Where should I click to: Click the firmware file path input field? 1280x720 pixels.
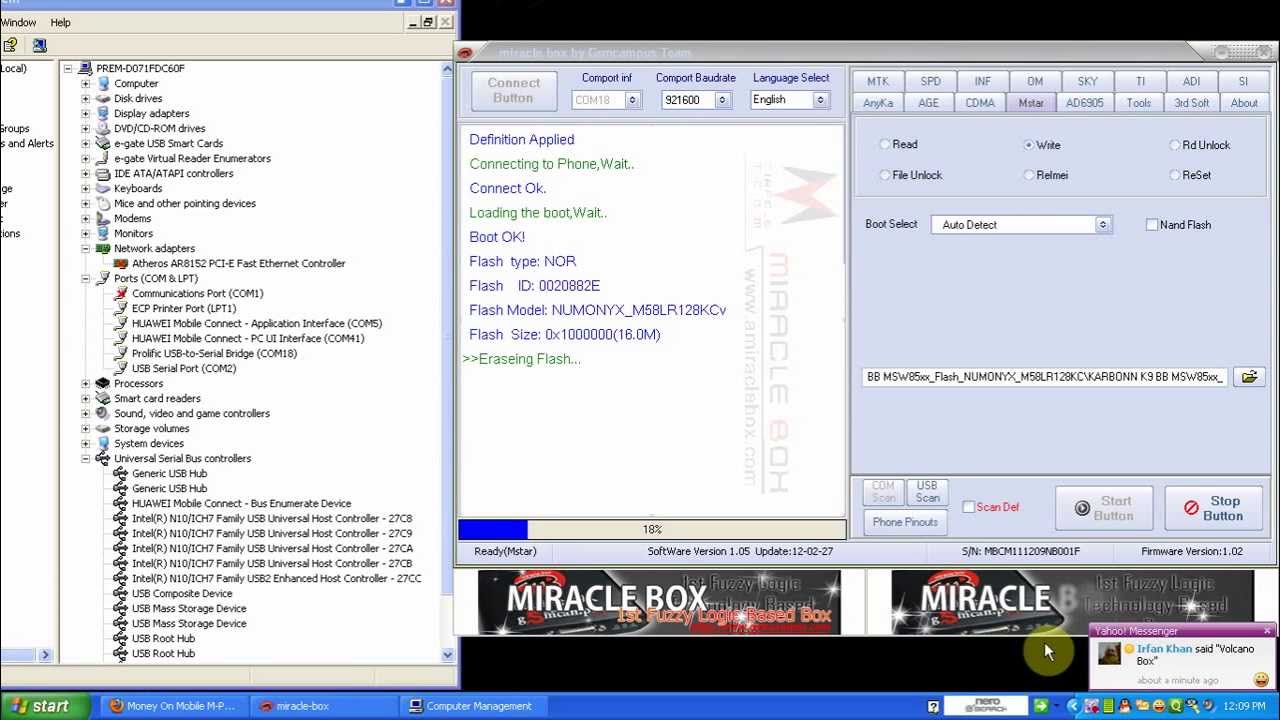tap(1046, 377)
